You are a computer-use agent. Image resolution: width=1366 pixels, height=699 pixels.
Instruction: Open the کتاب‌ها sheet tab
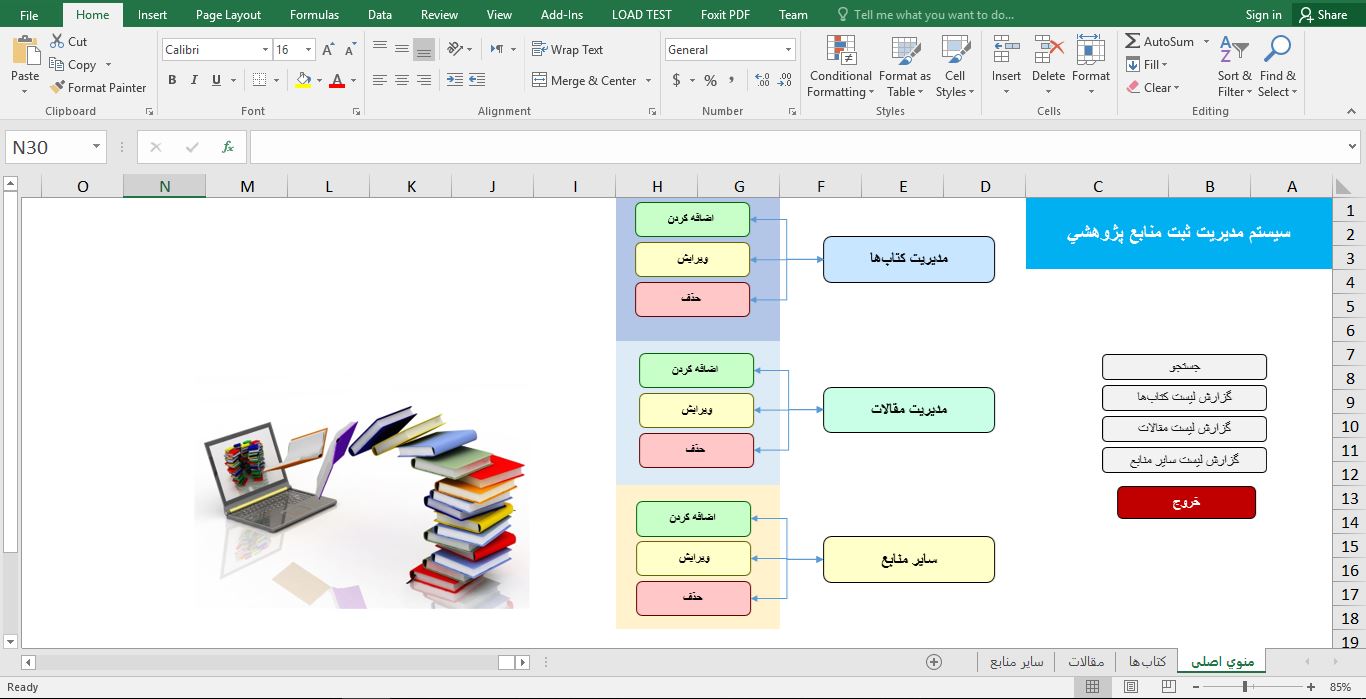coord(1147,662)
